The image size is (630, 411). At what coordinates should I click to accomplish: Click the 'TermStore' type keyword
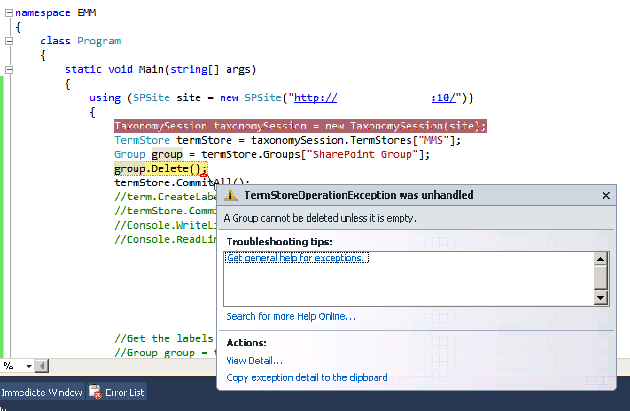142,140
